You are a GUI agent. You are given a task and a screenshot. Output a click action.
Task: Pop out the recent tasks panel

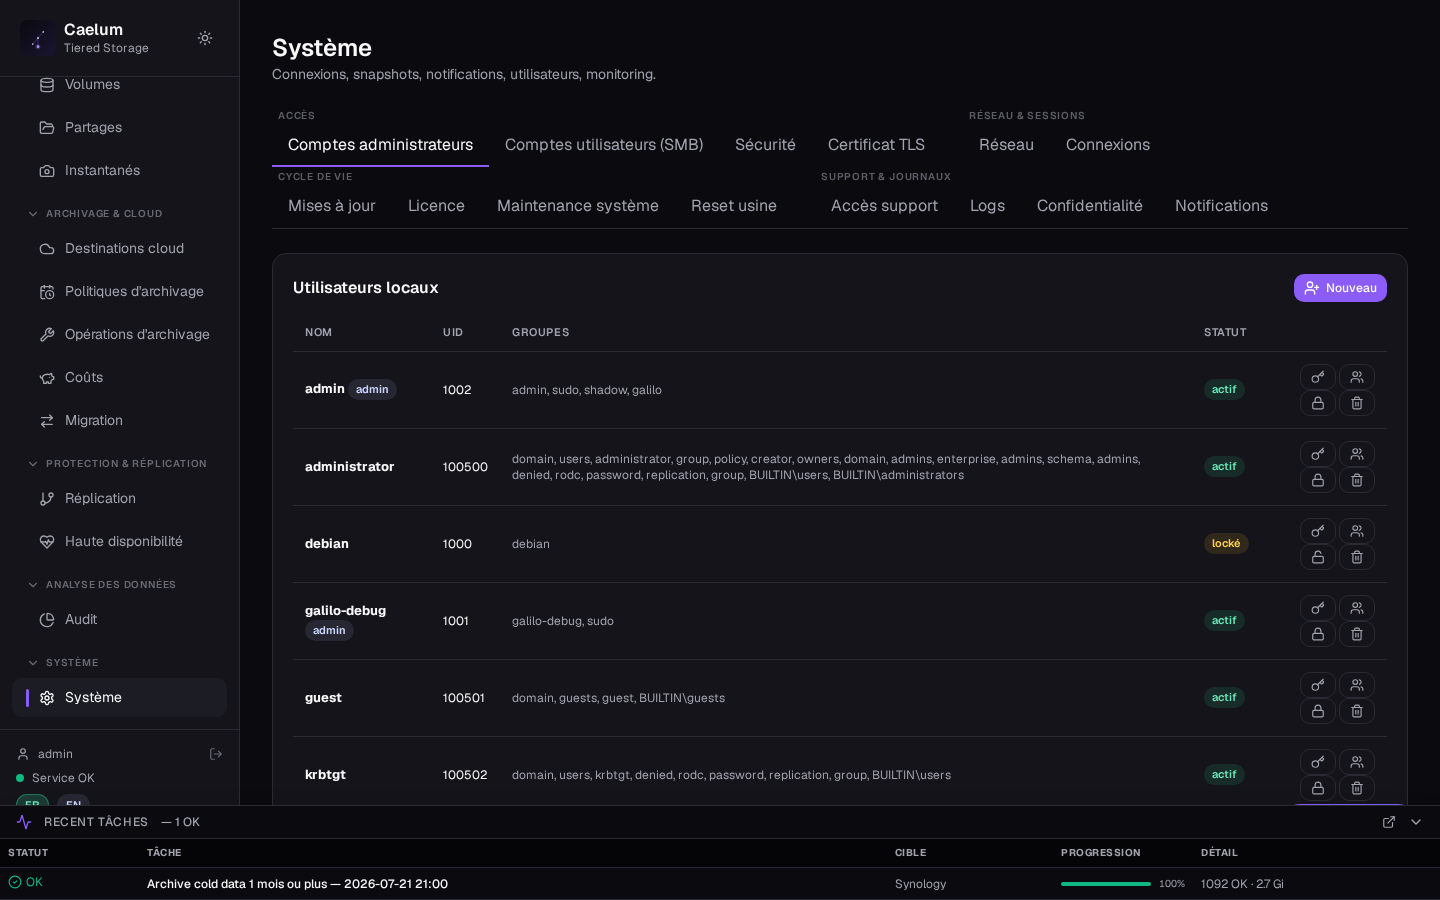[1389, 822]
